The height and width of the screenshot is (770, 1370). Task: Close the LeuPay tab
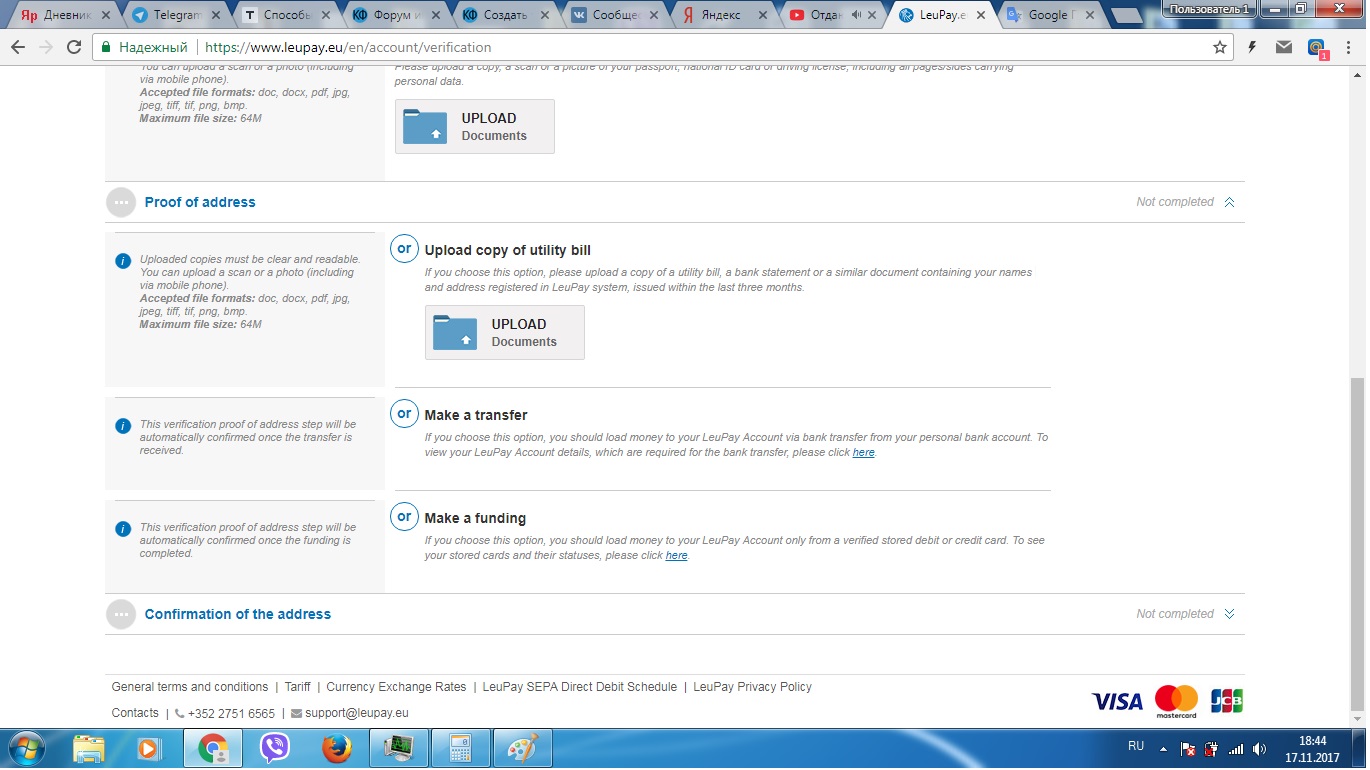coord(980,15)
